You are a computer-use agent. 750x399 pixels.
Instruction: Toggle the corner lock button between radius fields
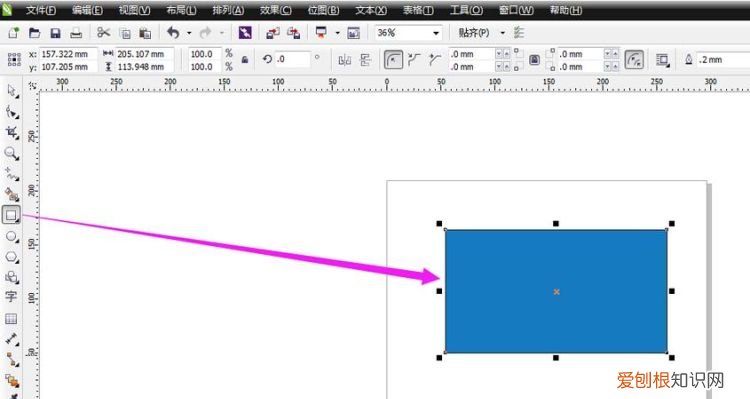[x=534, y=60]
